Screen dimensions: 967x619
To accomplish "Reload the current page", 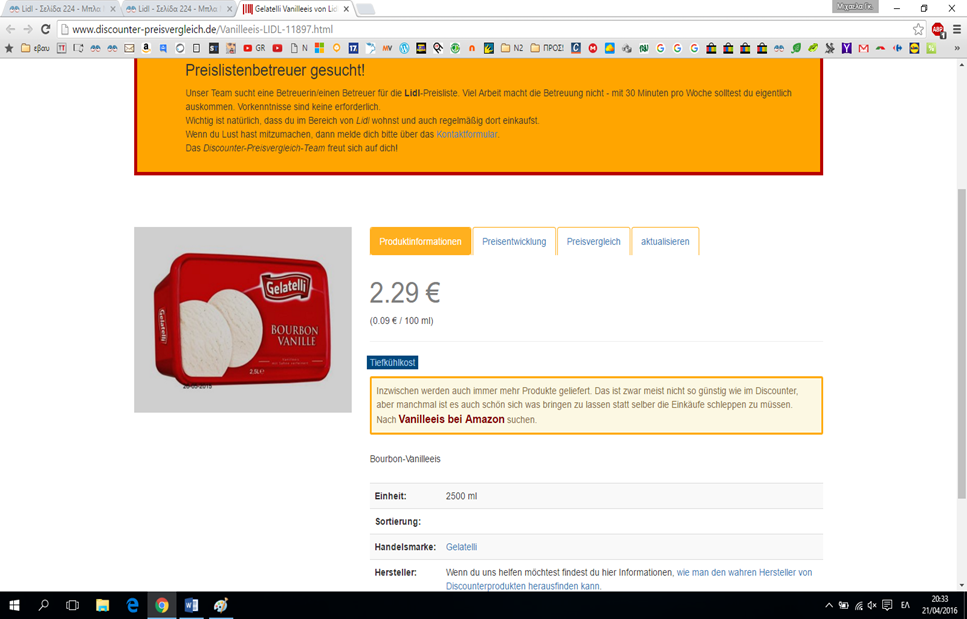I will 45,29.
